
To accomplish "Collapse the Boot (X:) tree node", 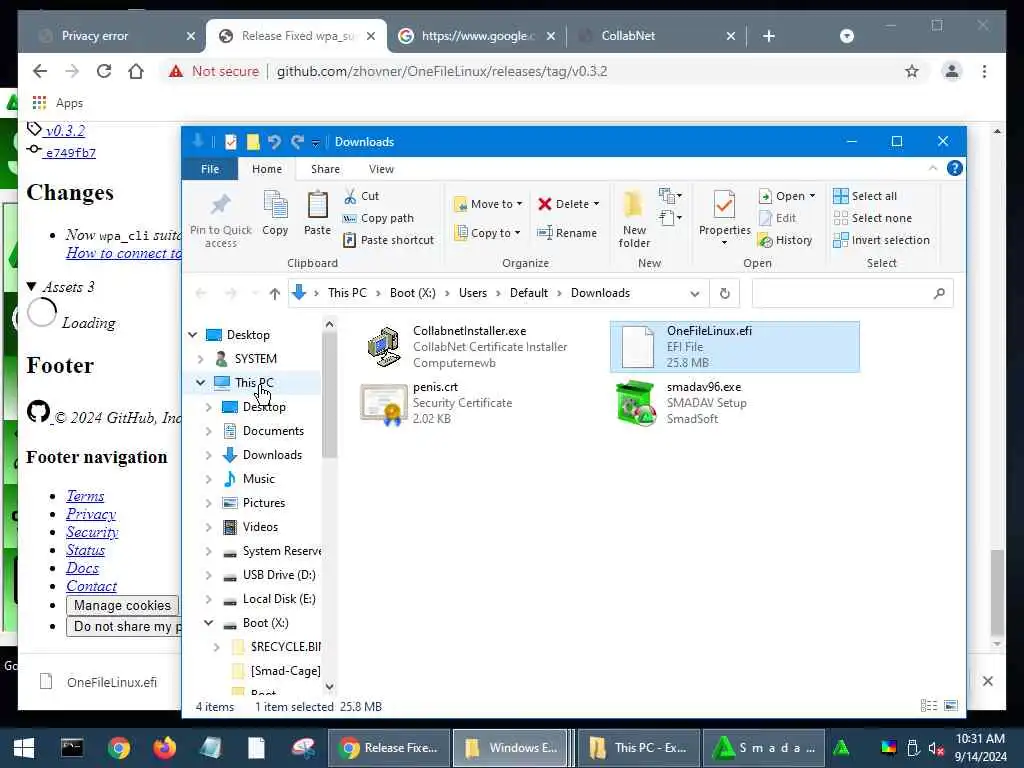I will (208, 623).
